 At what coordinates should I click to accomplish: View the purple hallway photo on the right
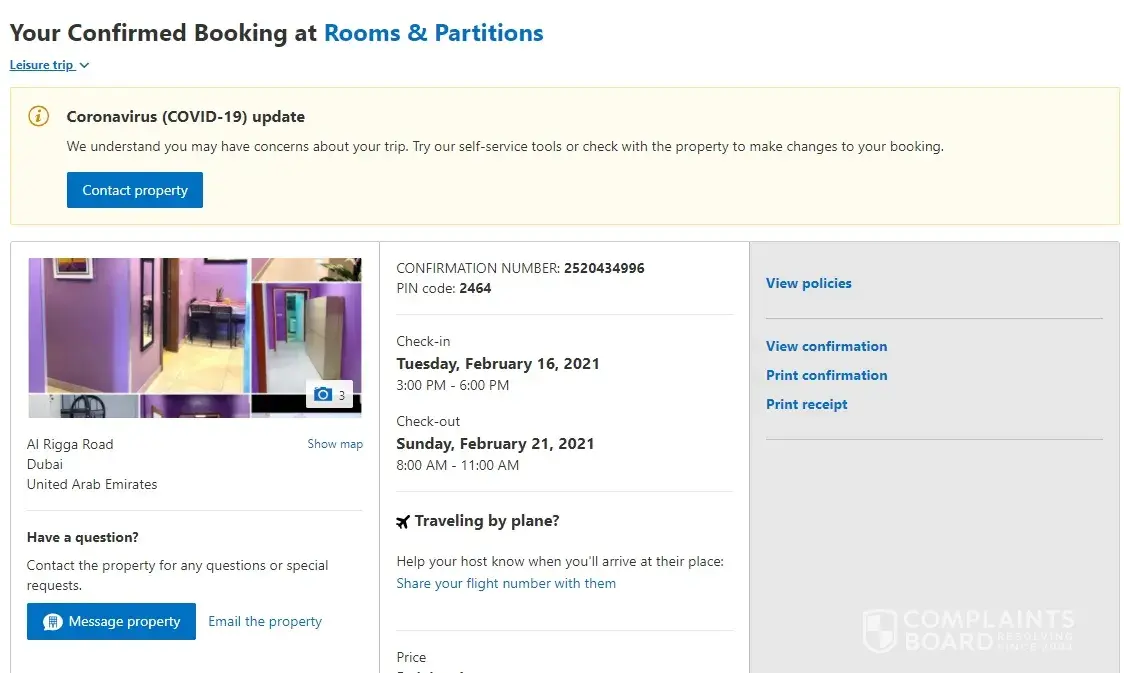click(305, 335)
